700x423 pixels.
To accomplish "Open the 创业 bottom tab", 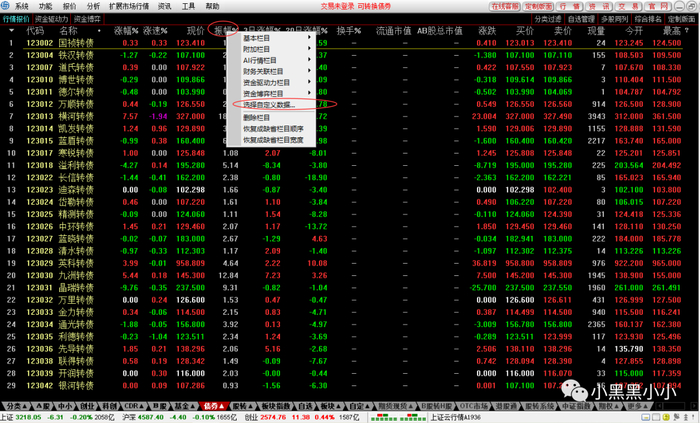I will [x=88, y=406].
